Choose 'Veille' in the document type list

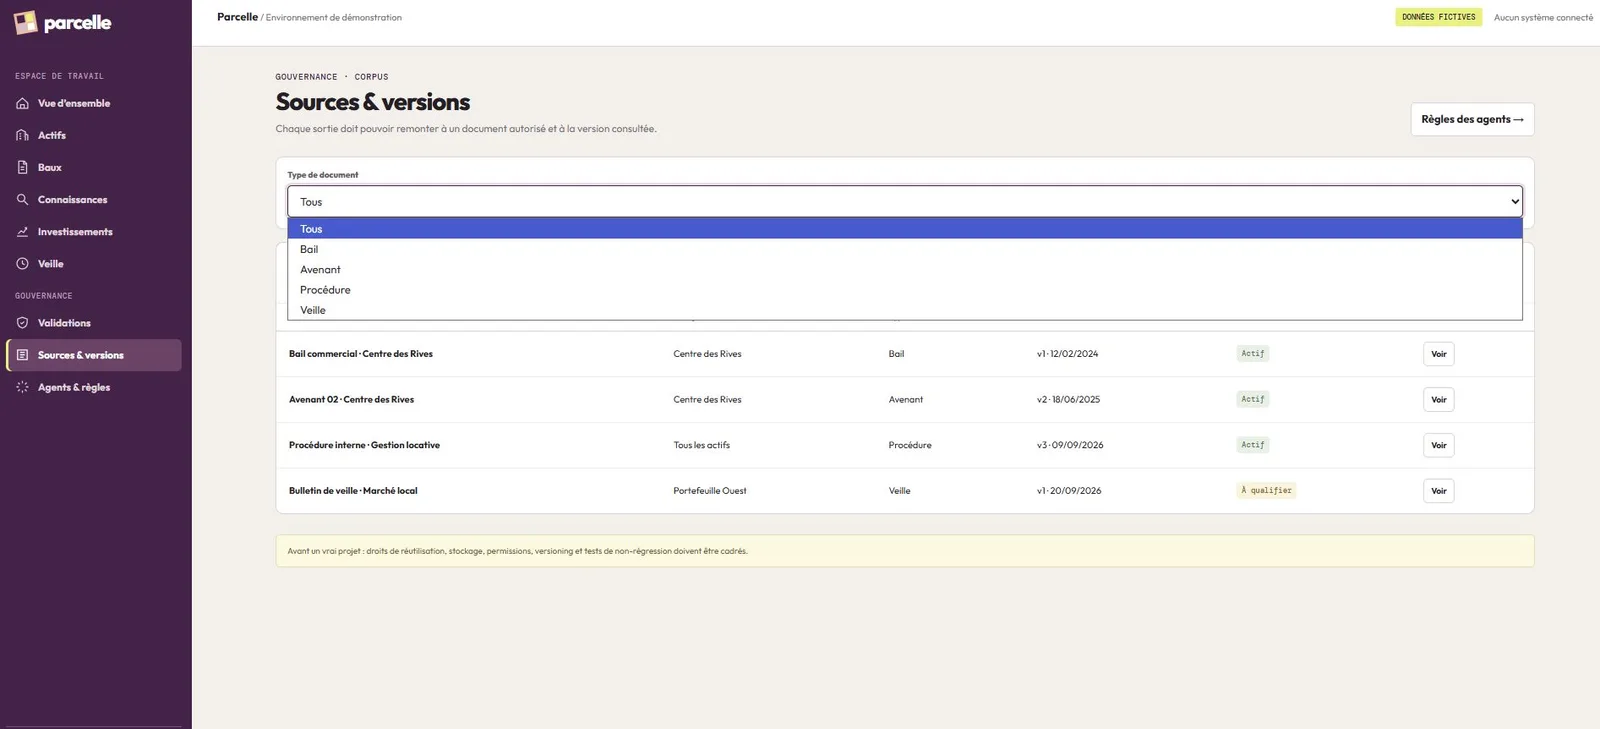[x=905, y=310]
